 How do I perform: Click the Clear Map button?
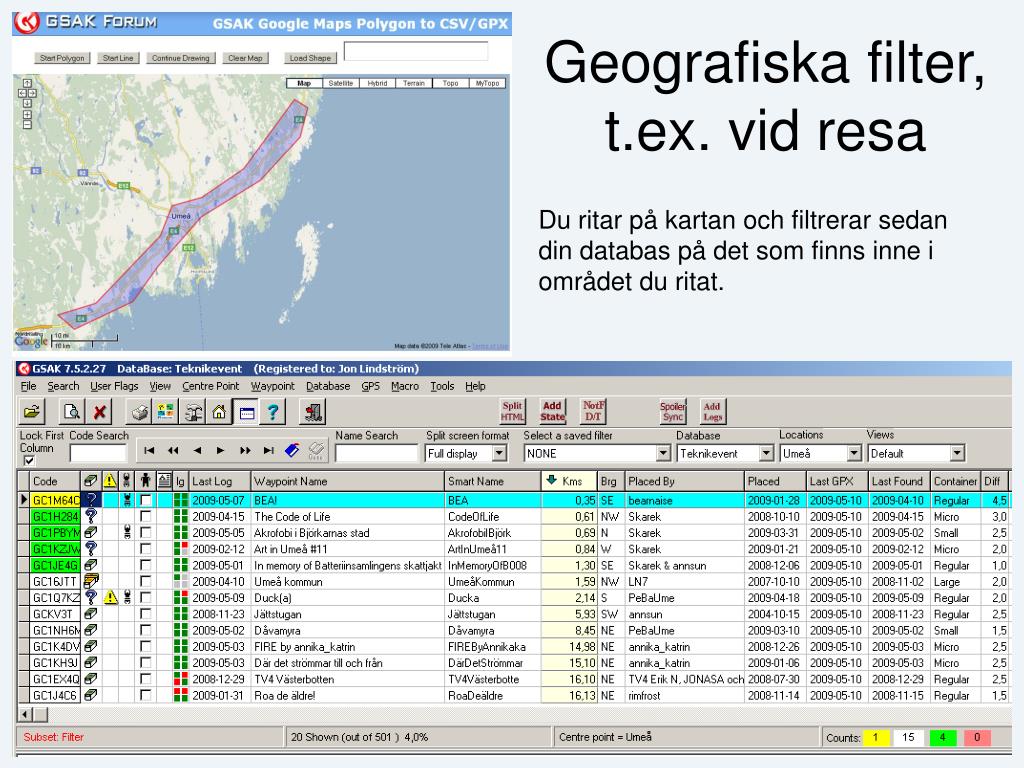[x=246, y=58]
